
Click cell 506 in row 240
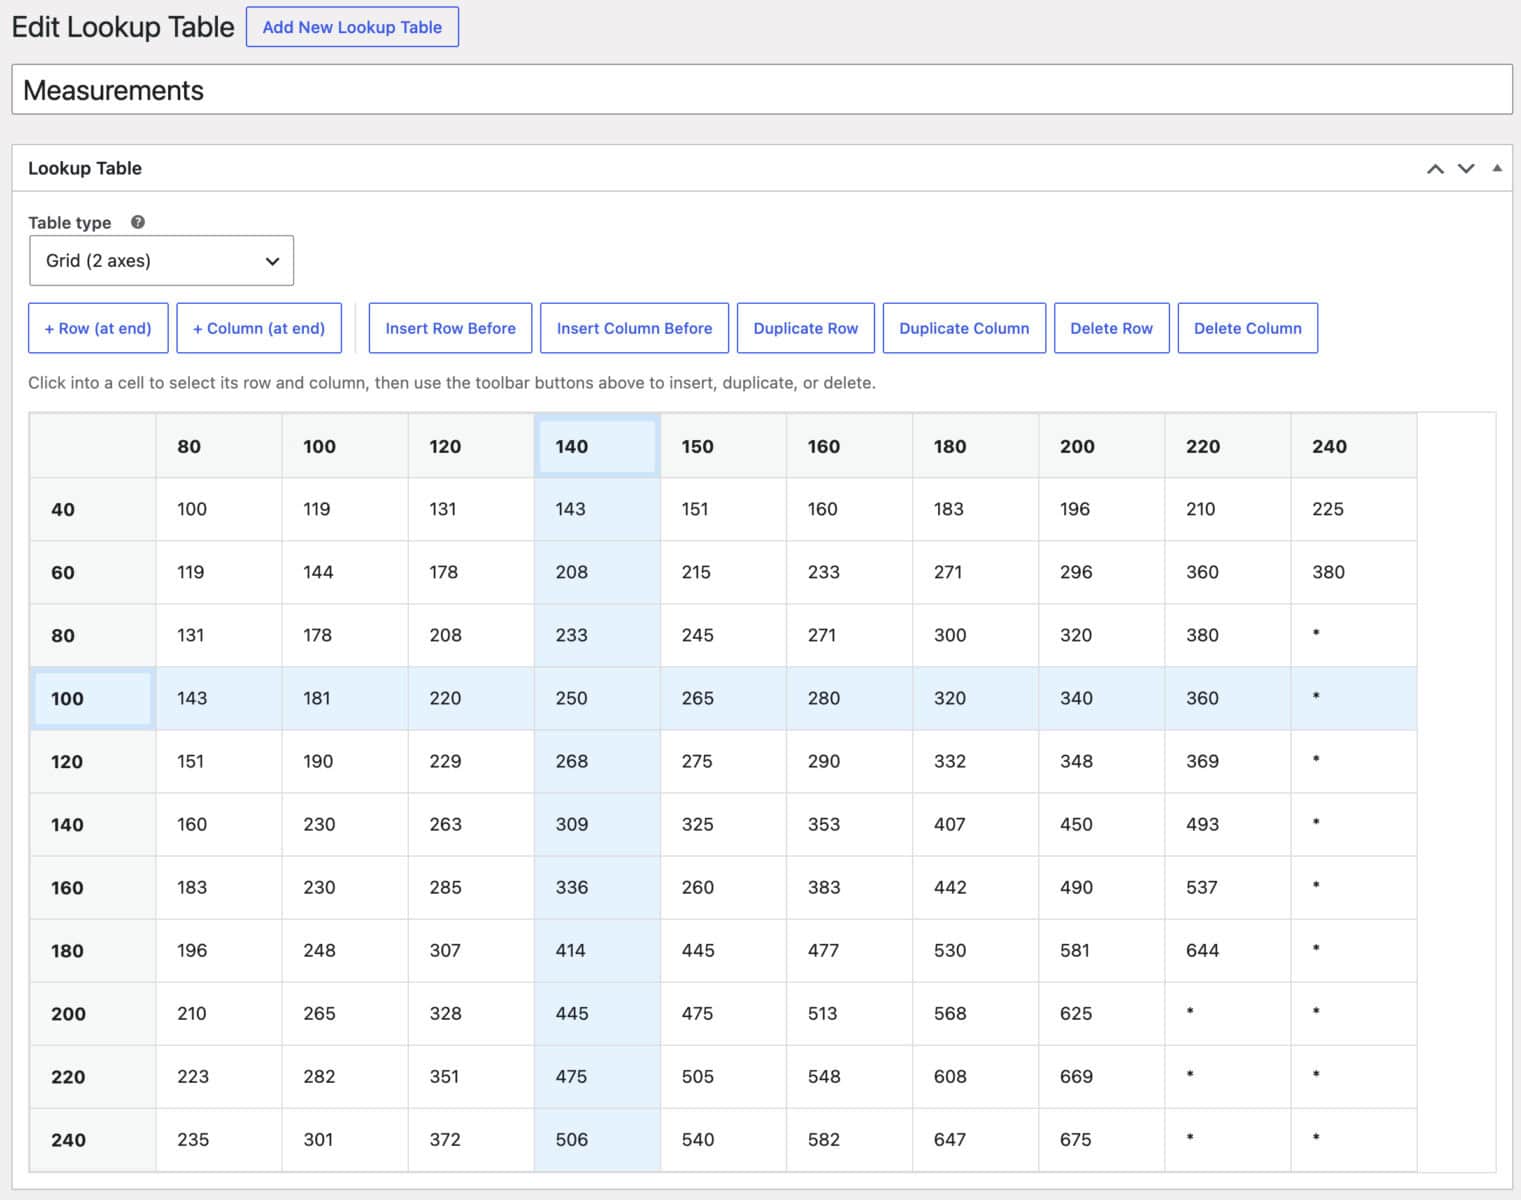[597, 1139]
